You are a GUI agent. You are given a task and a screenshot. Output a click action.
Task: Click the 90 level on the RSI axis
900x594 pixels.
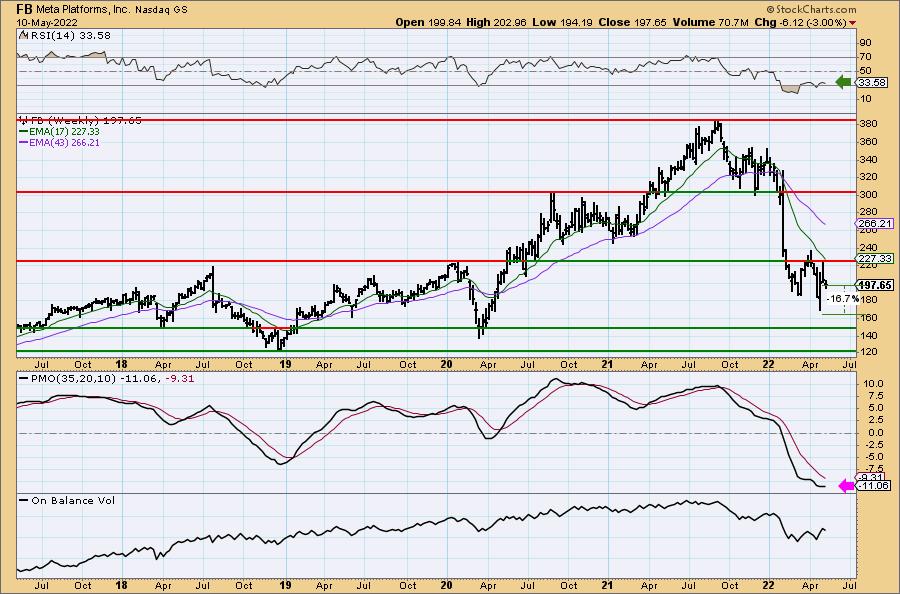tap(866, 42)
